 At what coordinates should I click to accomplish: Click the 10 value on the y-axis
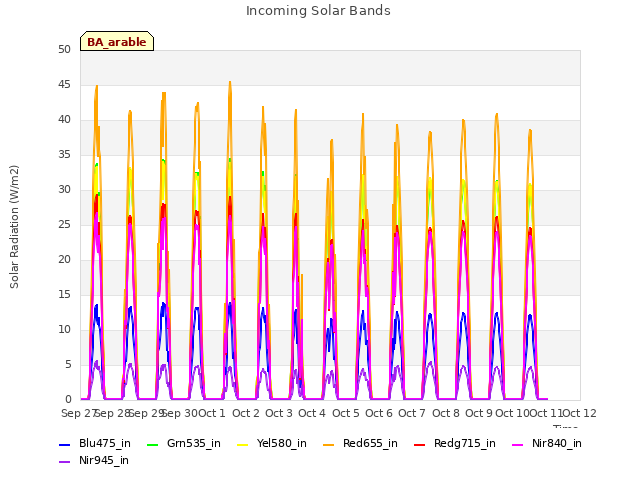[64, 330]
